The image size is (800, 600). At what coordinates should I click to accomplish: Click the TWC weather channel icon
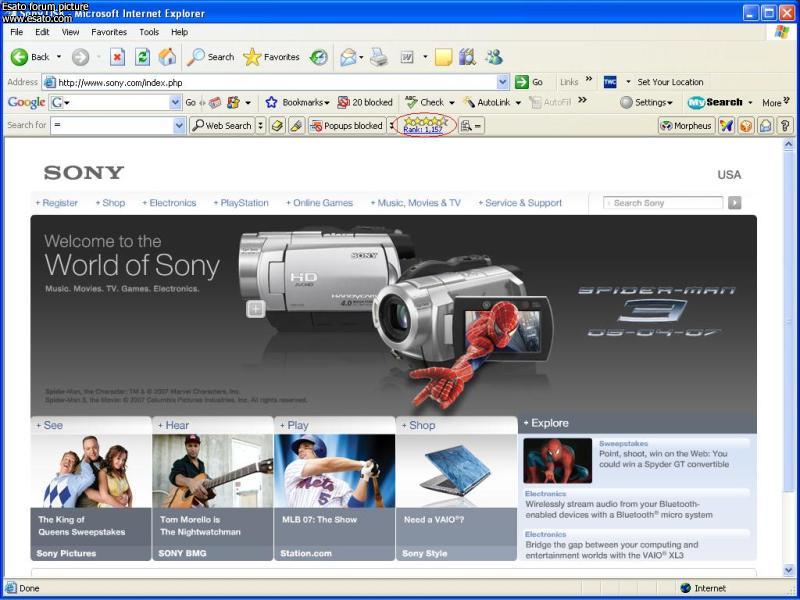(x=610, y=82)
